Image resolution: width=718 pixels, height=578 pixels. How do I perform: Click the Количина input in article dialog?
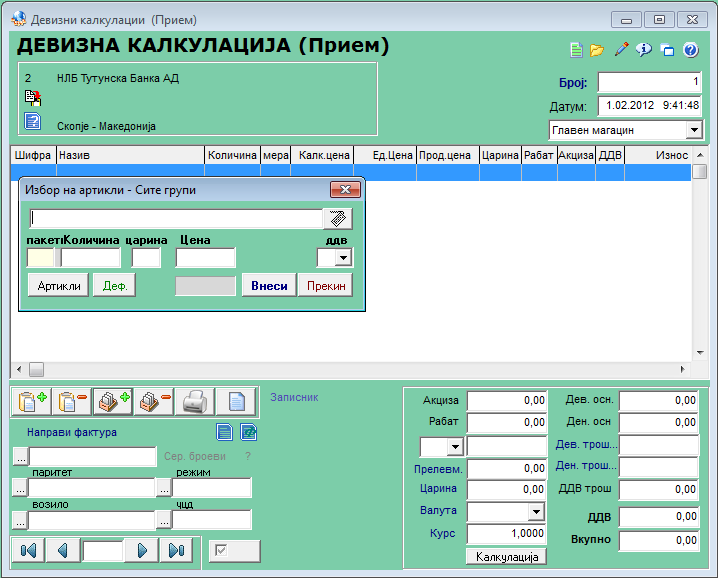tap(91, 257)
